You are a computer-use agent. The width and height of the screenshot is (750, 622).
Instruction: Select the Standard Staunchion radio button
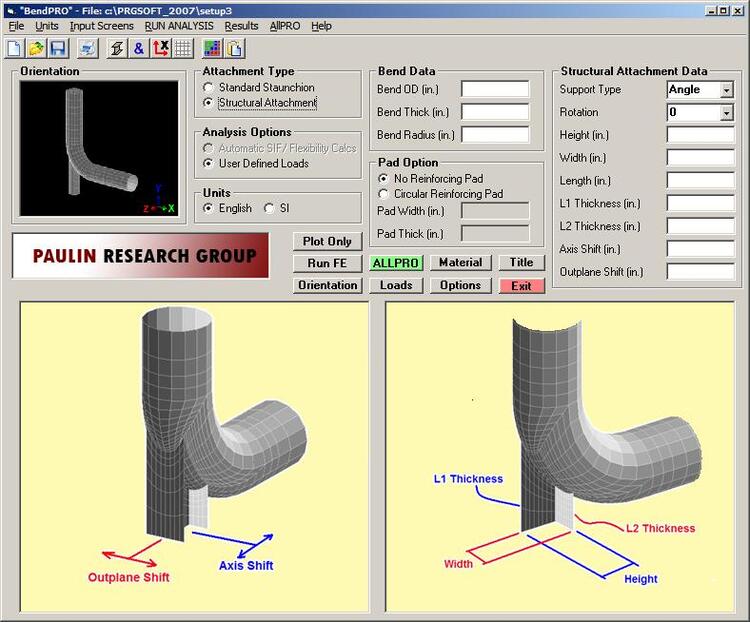tap(208, 88)
